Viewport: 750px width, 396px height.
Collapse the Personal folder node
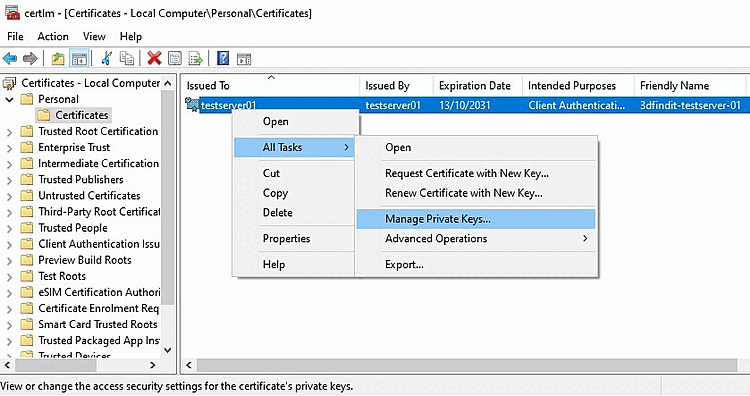(9, 99)
